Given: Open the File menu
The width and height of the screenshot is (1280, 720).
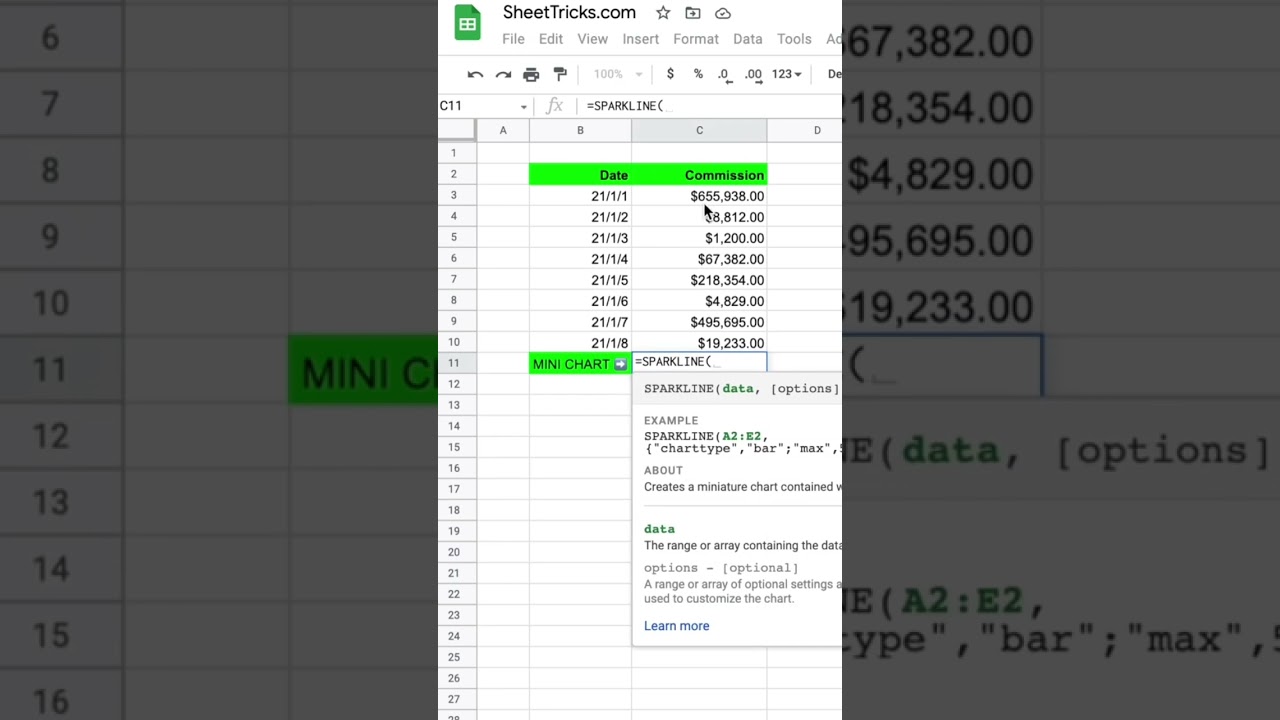Looking at the screenshot, I should click(513, 39).
